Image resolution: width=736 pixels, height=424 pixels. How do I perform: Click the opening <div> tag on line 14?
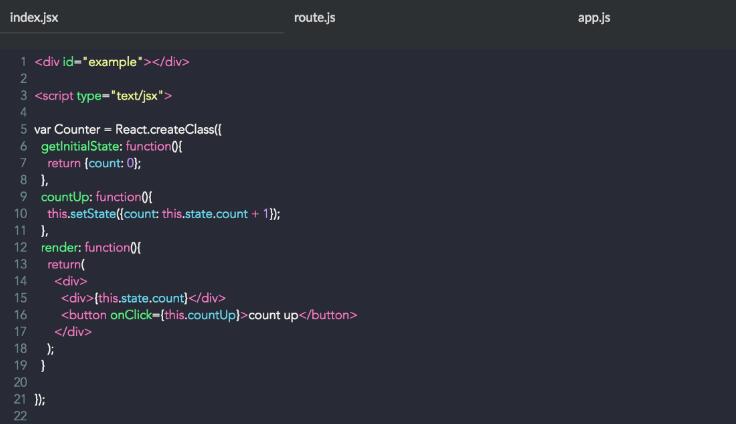tap(71, 281)
